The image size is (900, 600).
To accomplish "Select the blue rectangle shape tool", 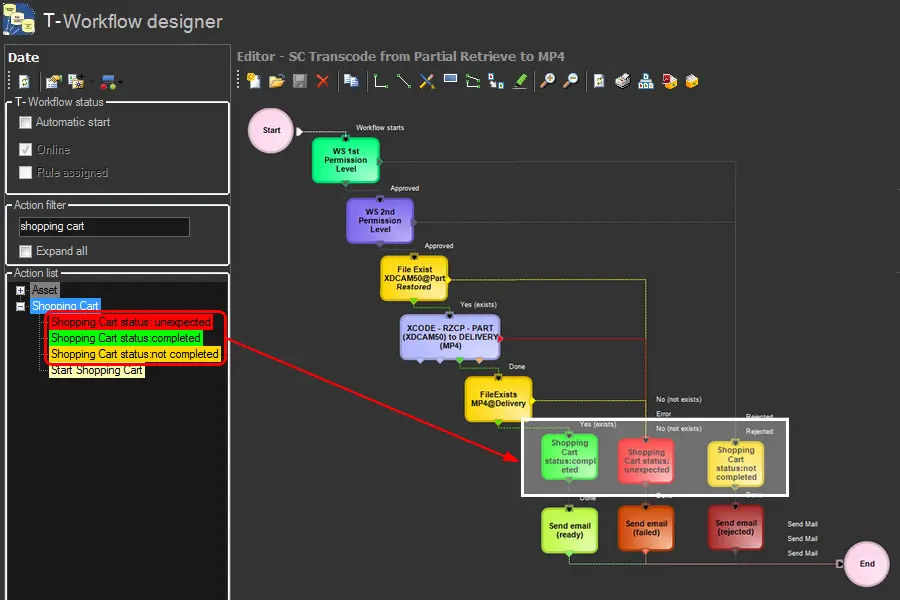I will pos(450,81).
